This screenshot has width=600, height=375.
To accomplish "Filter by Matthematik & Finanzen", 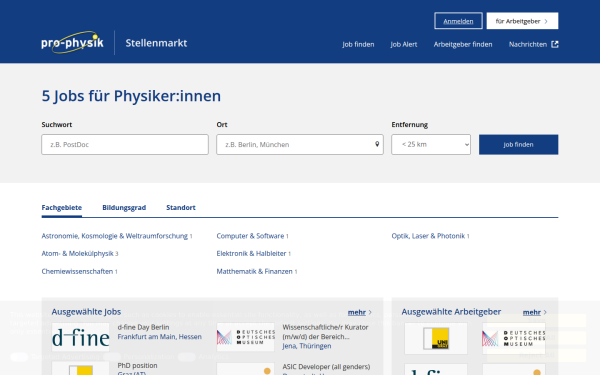I will click(254, 271).
